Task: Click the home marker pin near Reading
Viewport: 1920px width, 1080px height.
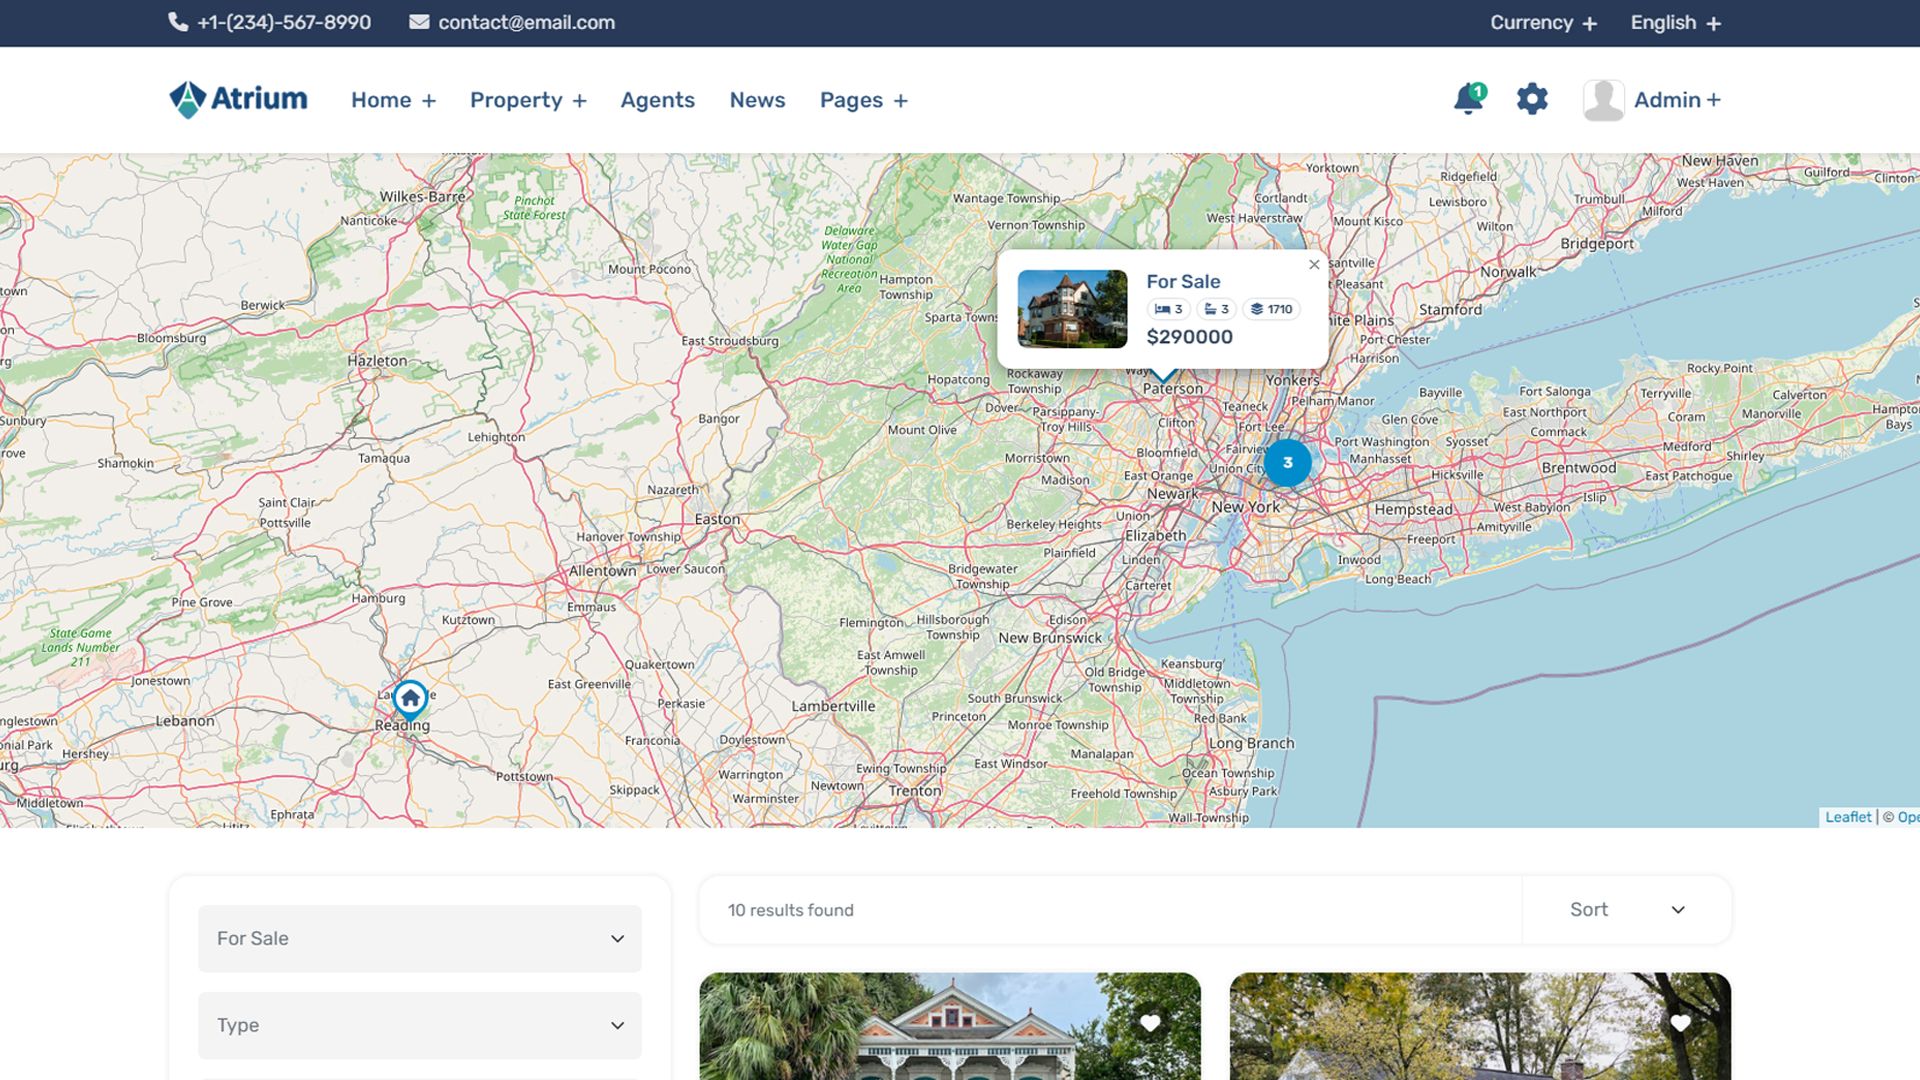Action: click(410, 698)
